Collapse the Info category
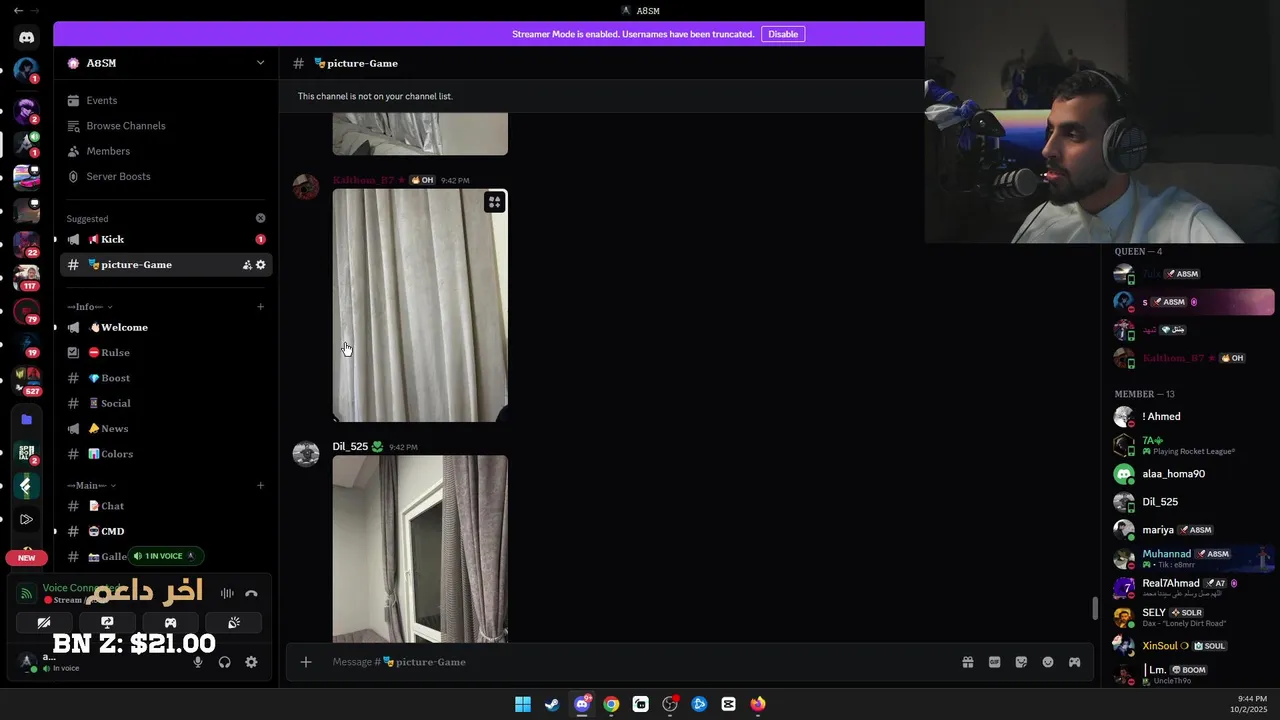The image size is (1280, 720). pyautogui.click(x=90, y=307)
